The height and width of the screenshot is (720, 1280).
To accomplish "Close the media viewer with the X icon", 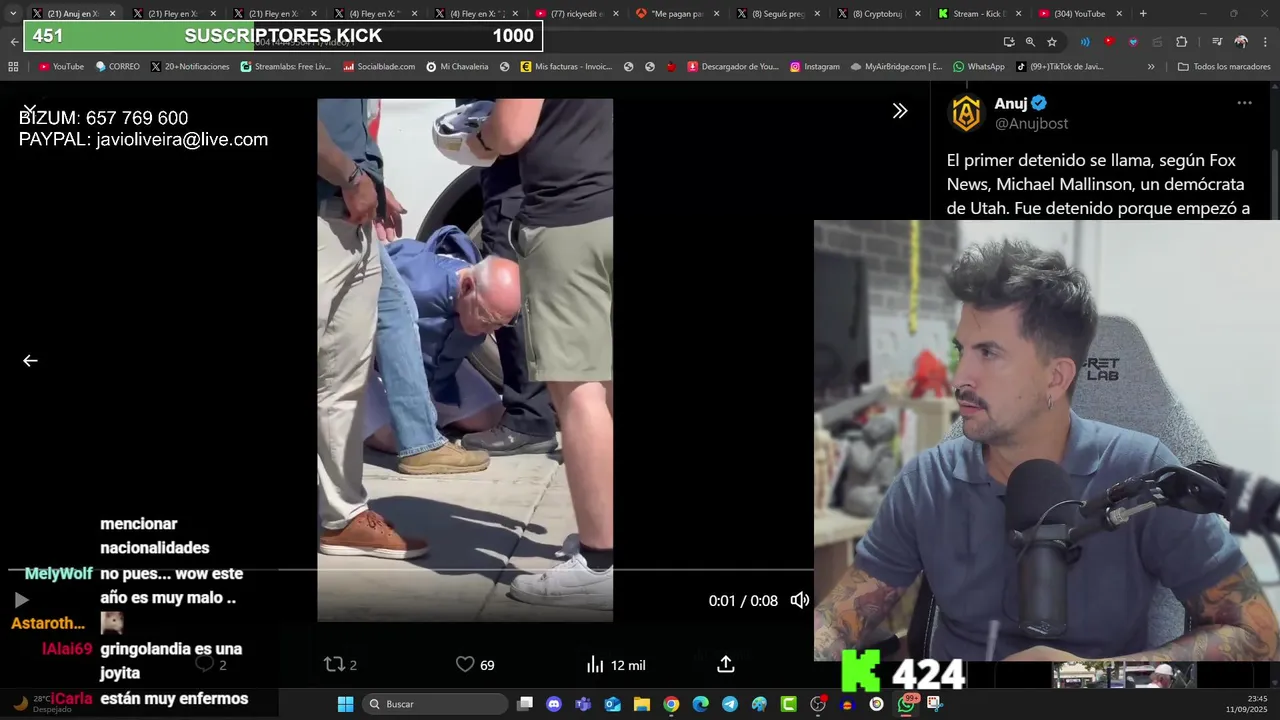I will pos(30,109).
